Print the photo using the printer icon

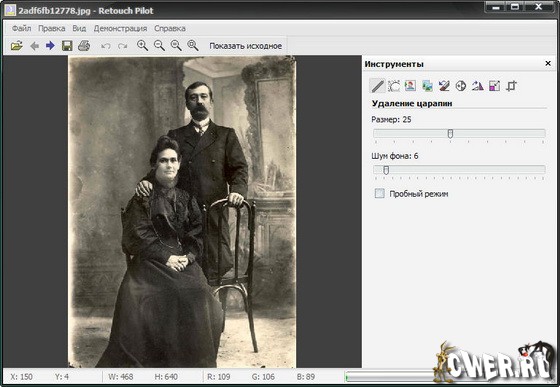(84, 46)
